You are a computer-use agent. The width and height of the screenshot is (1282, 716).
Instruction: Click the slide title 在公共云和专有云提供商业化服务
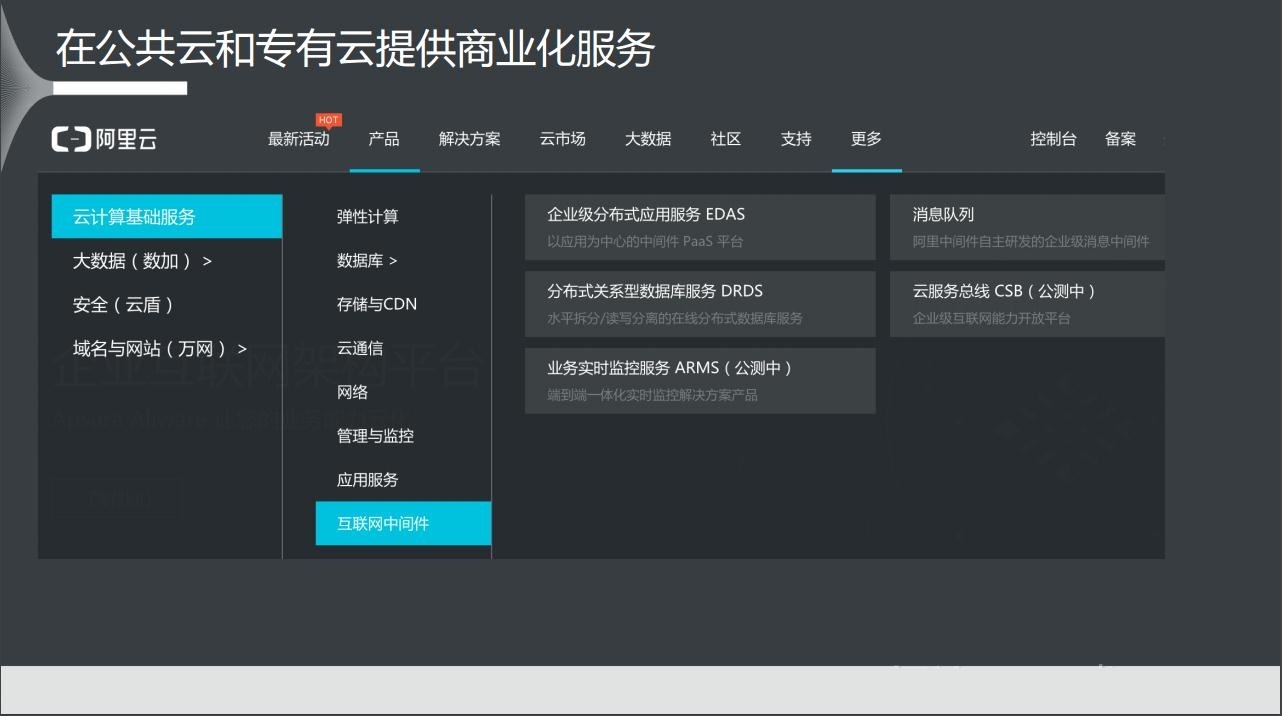[x=355, y=48]
